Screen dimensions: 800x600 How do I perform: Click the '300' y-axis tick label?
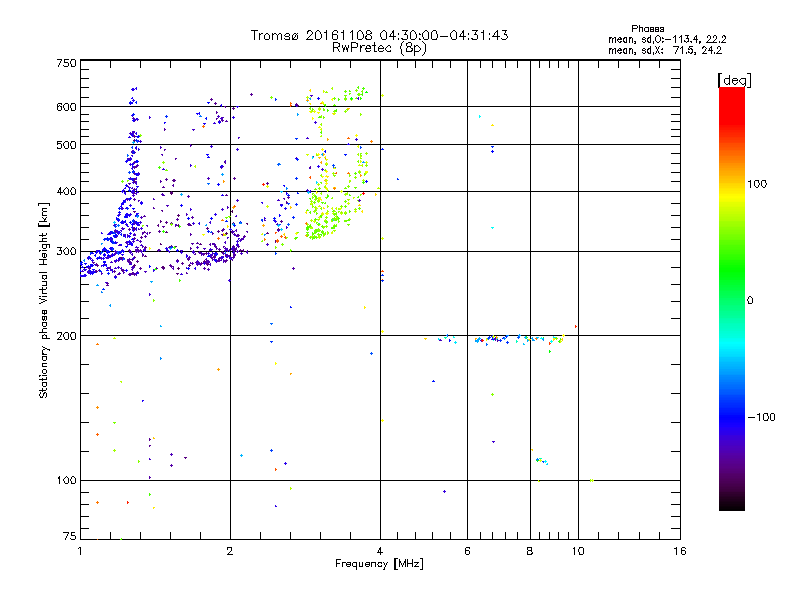pos(66,252)
